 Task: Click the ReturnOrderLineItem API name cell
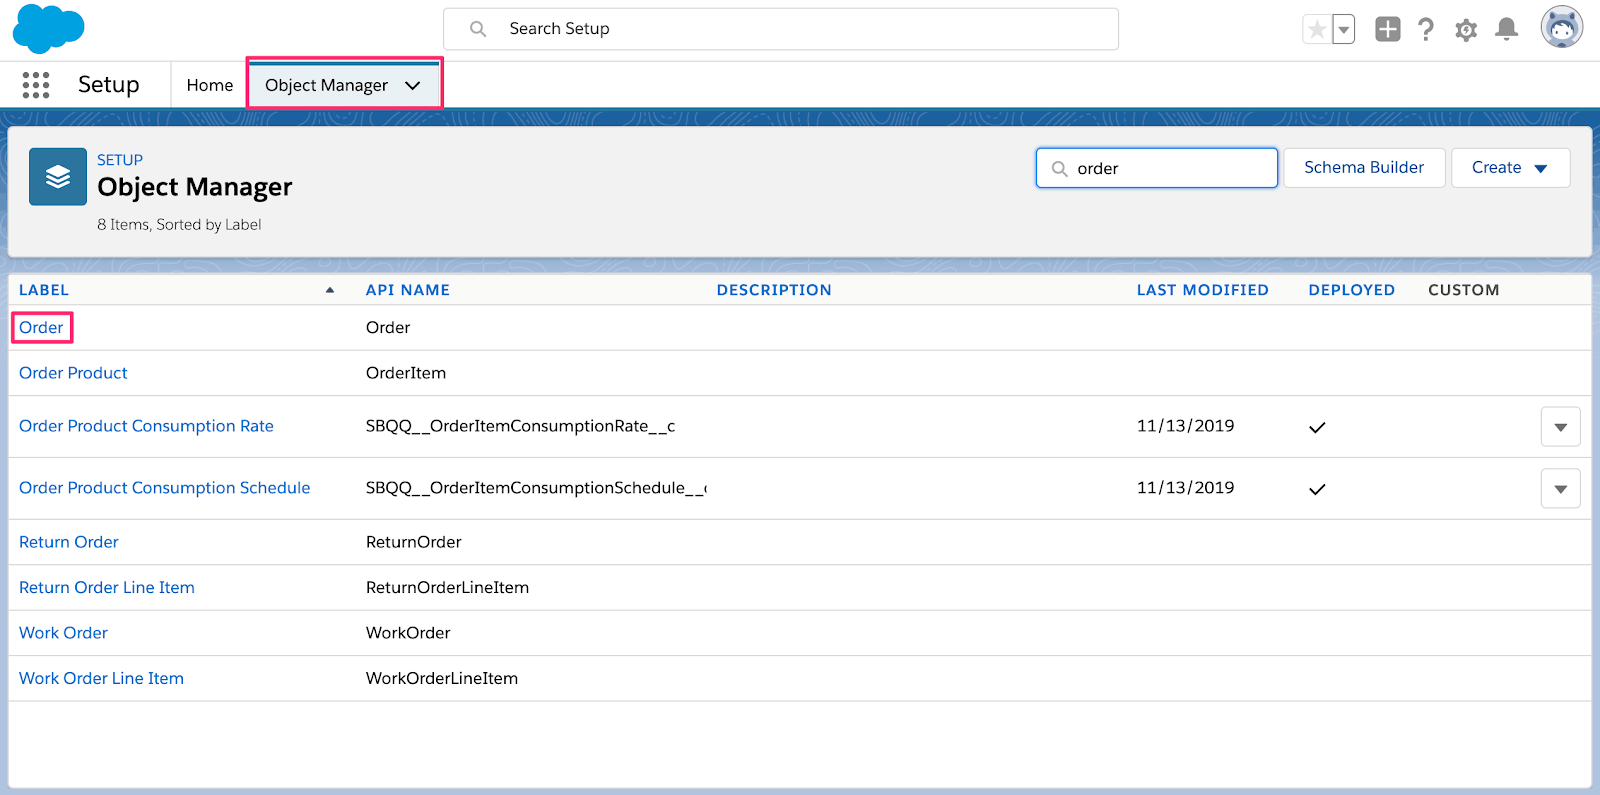[x=447, y=588]
